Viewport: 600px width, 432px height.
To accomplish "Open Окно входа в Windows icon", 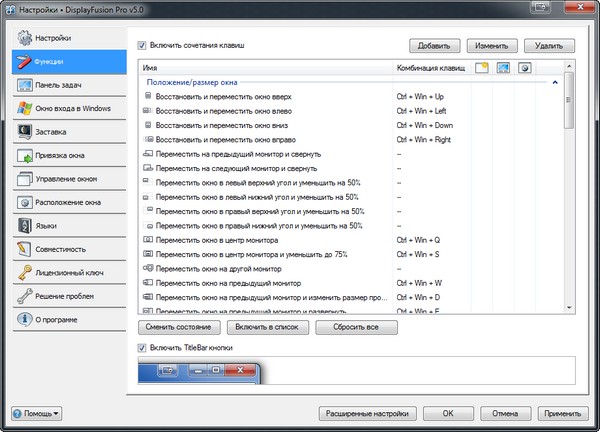I will 23,108.
